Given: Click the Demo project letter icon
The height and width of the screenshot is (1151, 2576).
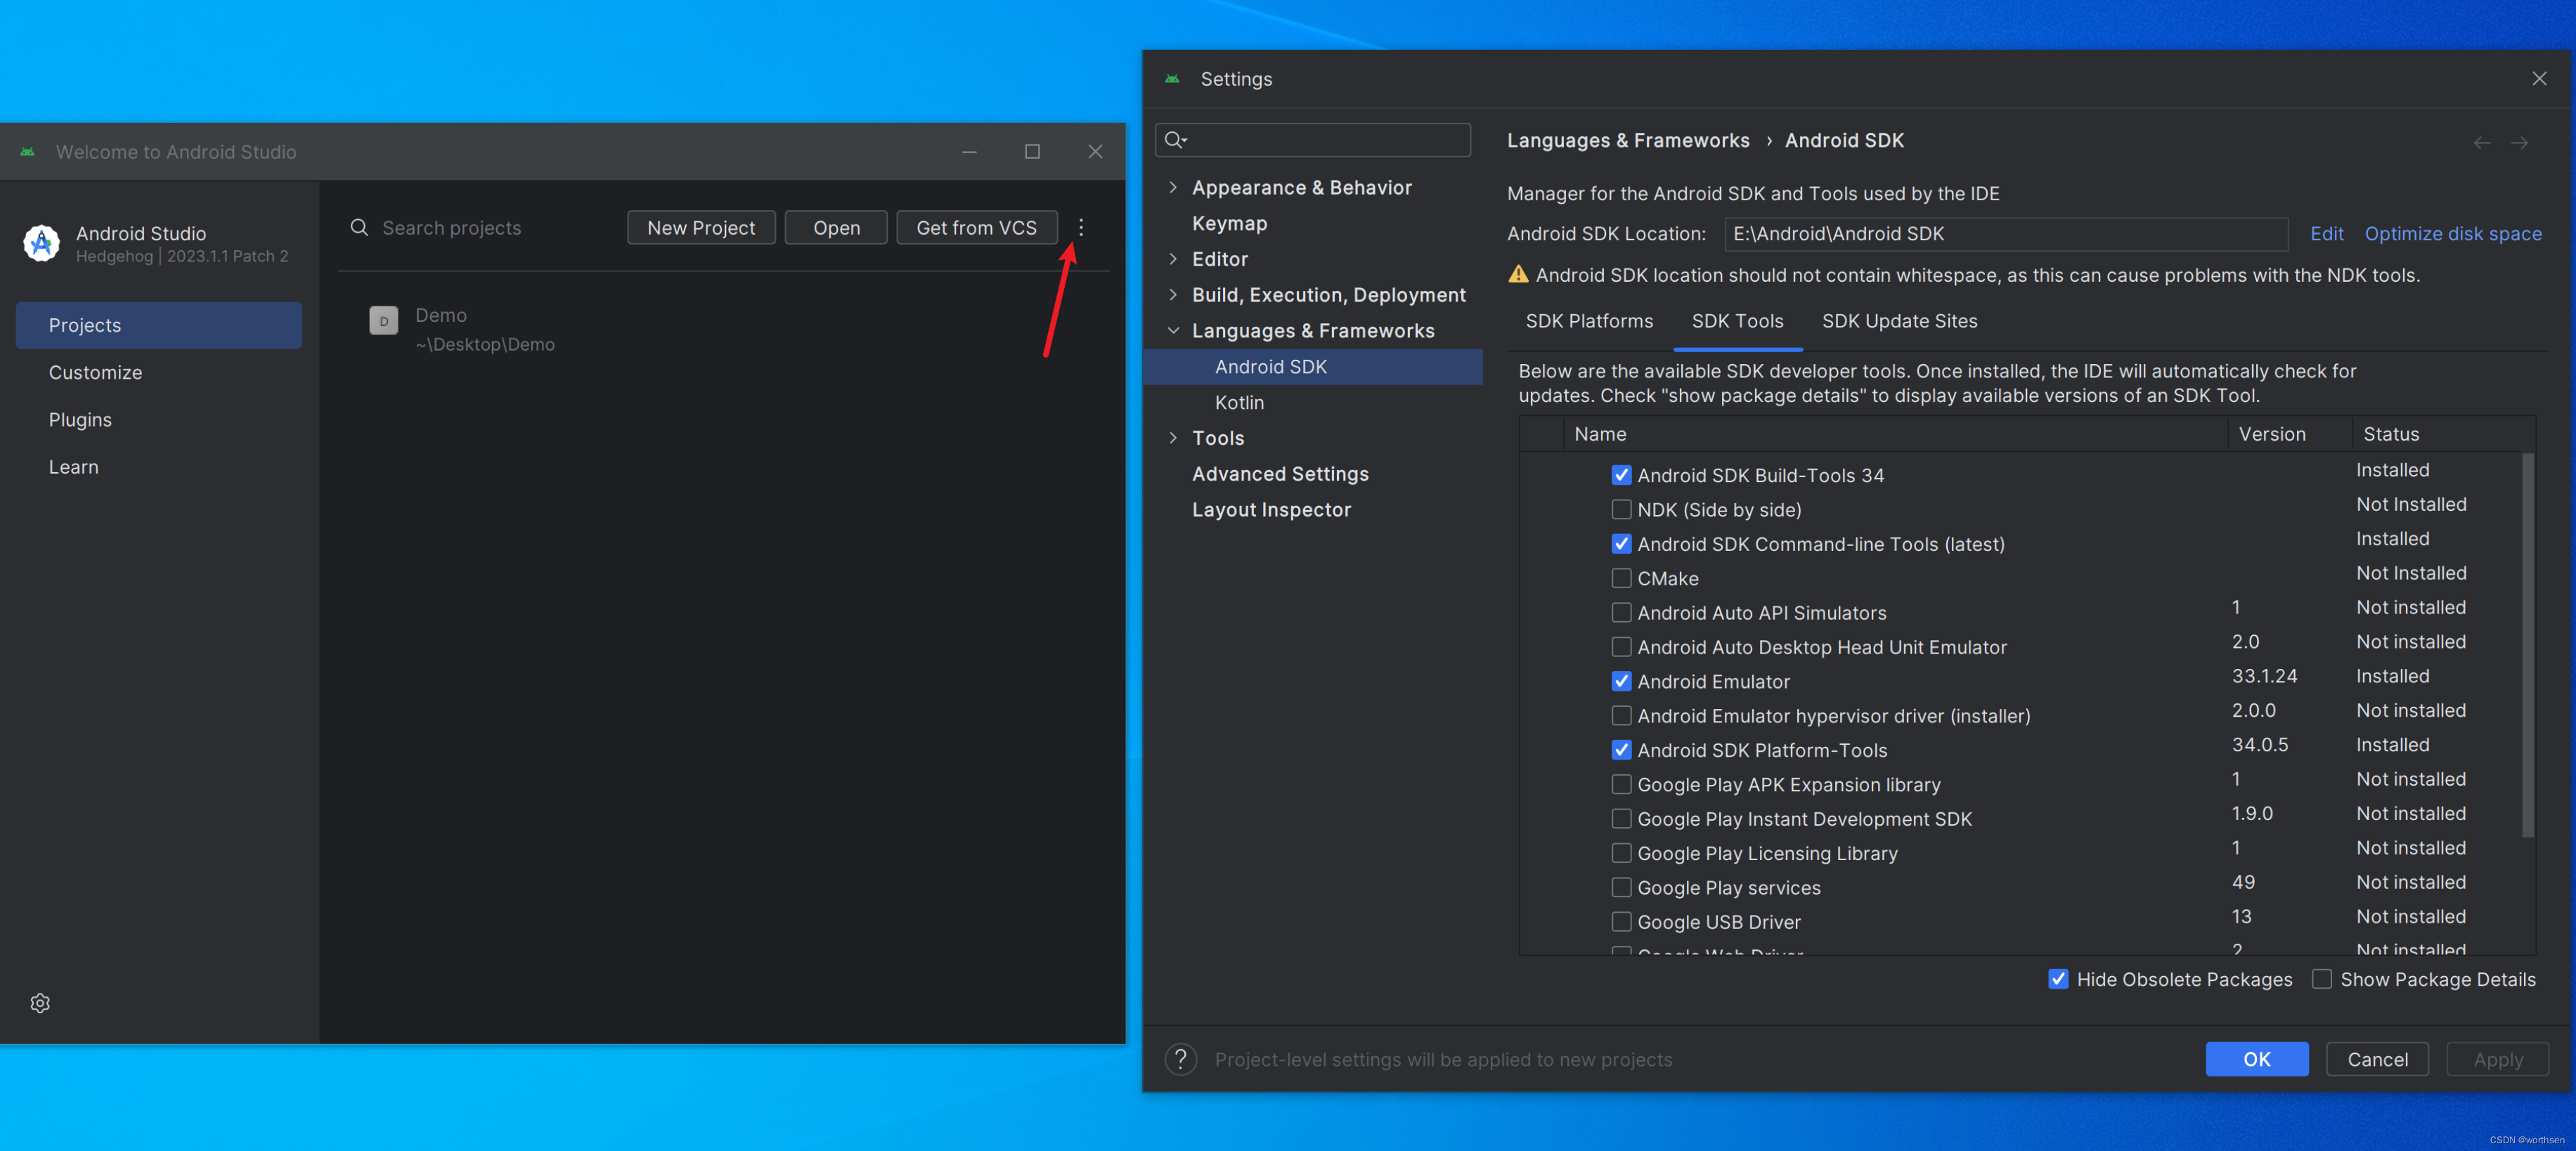Looking at the screenshot, I should [x=384, y=321].
